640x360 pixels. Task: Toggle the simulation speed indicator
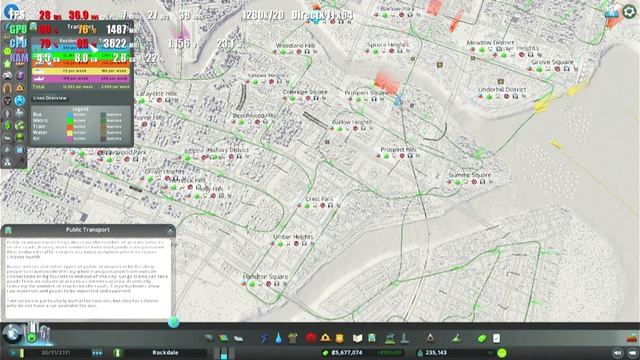[22, 353]
